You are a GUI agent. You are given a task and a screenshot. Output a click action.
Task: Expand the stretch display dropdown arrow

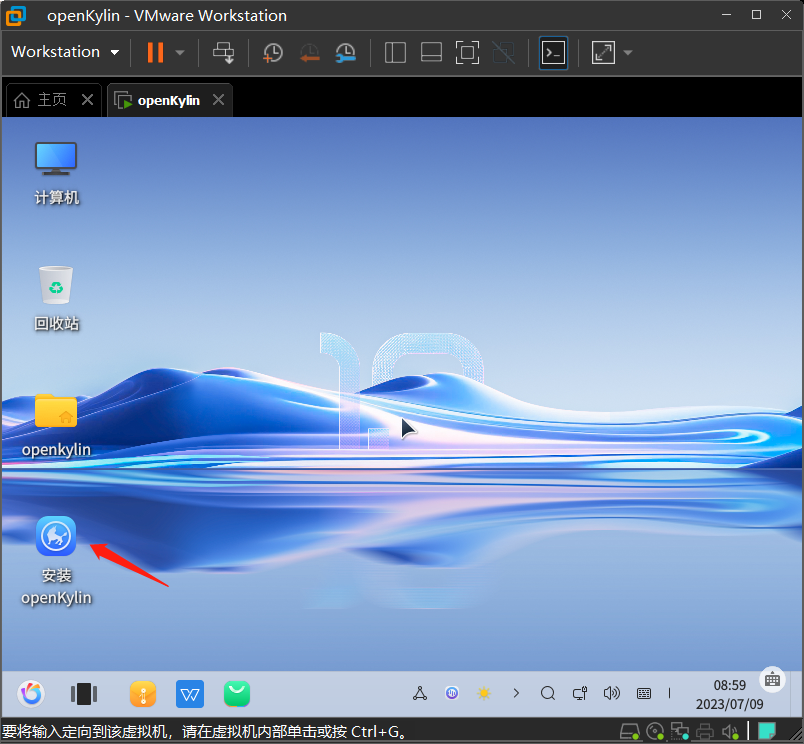coord(628,52)
